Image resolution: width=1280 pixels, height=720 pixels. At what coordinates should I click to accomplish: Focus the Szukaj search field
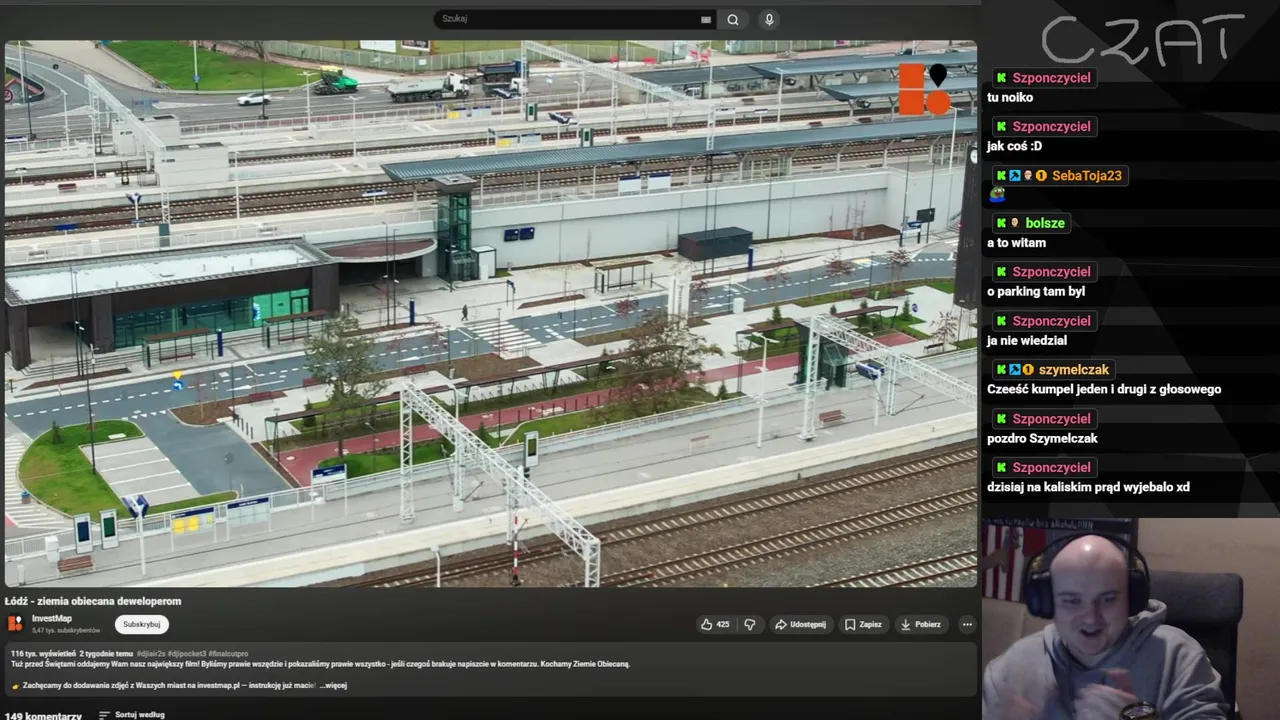(x=575, y=19)
